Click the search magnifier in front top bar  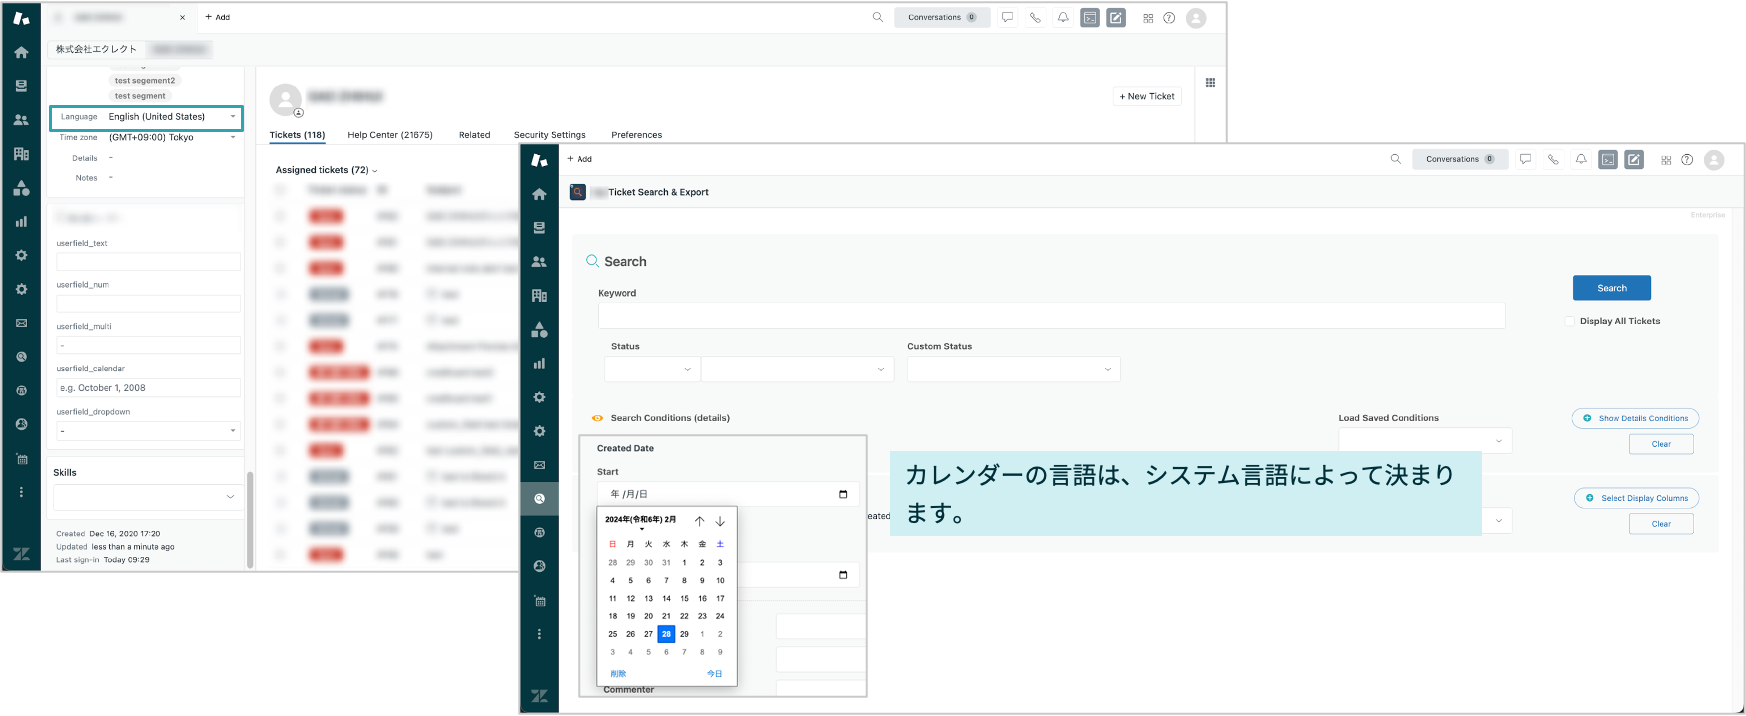pos(1395,159)
